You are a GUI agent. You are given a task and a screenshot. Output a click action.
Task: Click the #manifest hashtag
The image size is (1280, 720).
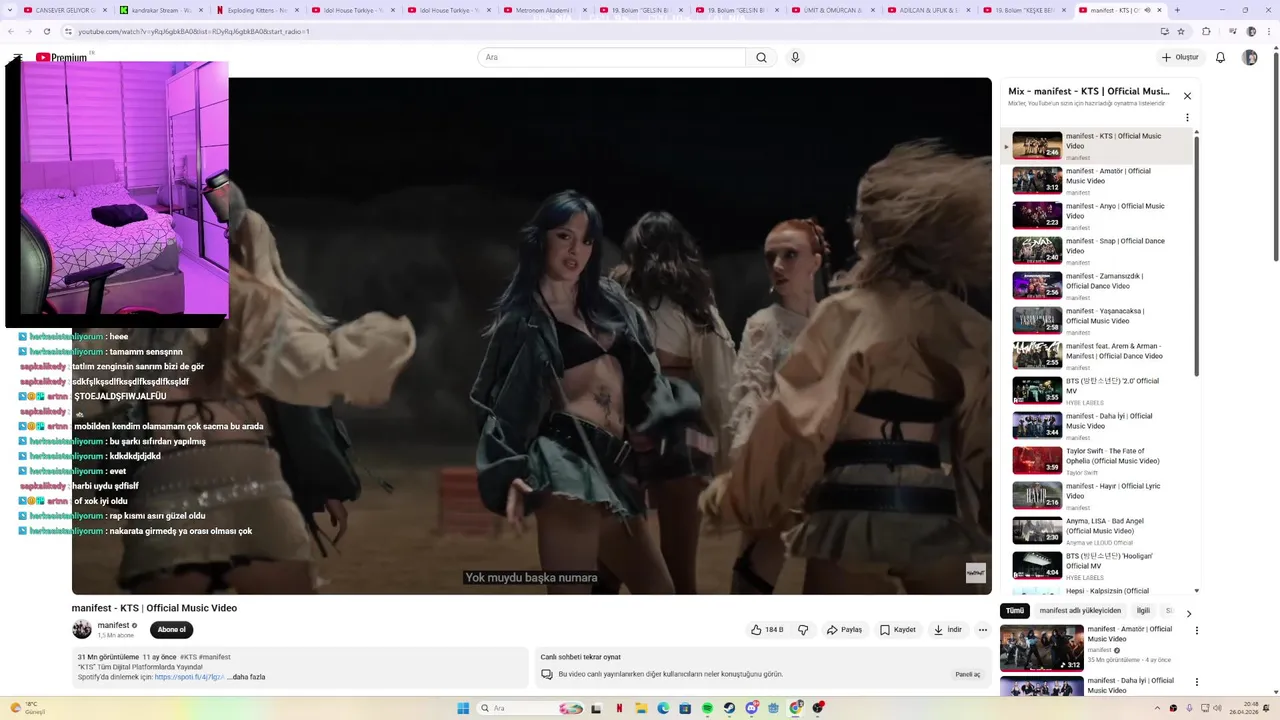pos(214,657)
